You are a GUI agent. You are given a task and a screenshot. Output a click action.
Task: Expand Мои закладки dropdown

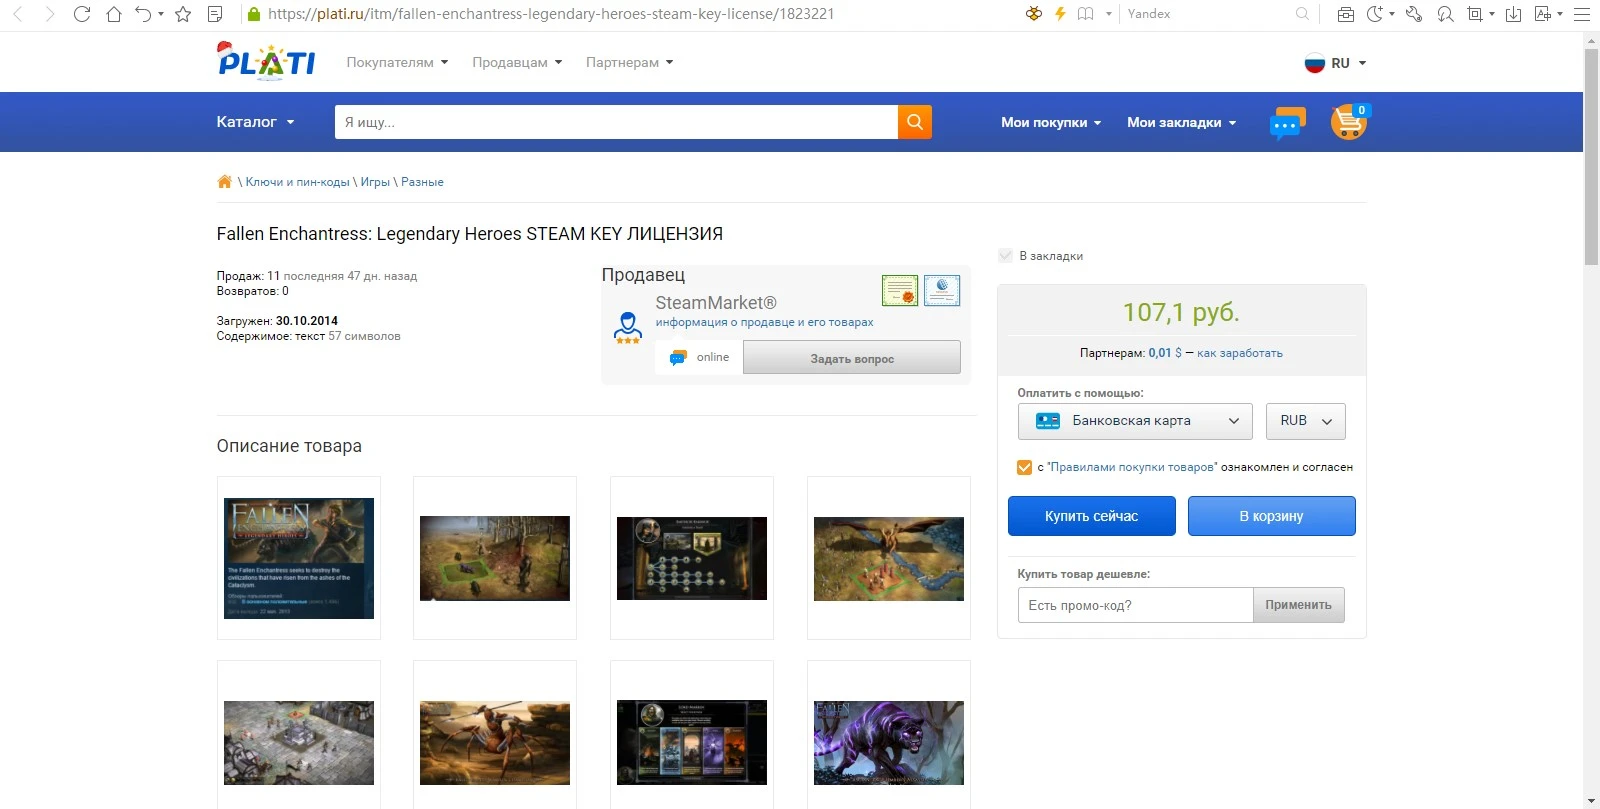[x=1182, y=122]
